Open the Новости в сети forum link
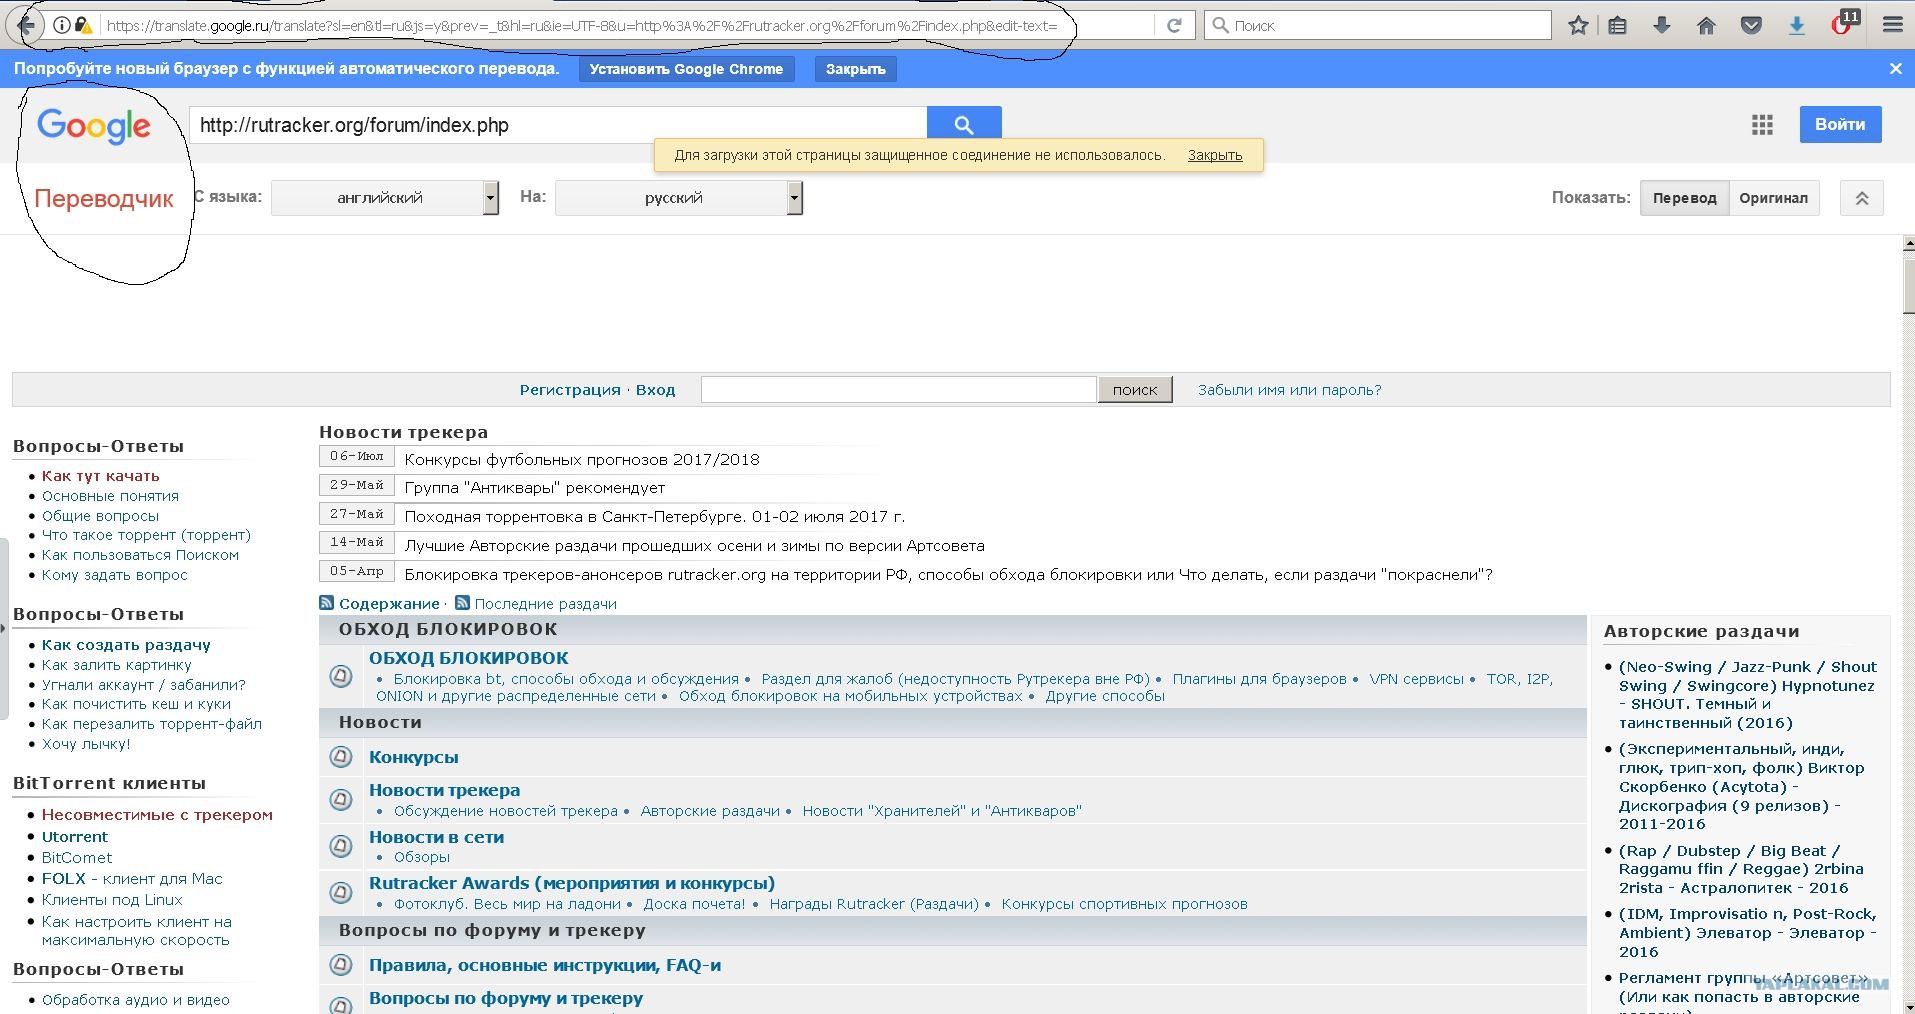Screen dimensions: 1915x1014 [x=436, y=837]
